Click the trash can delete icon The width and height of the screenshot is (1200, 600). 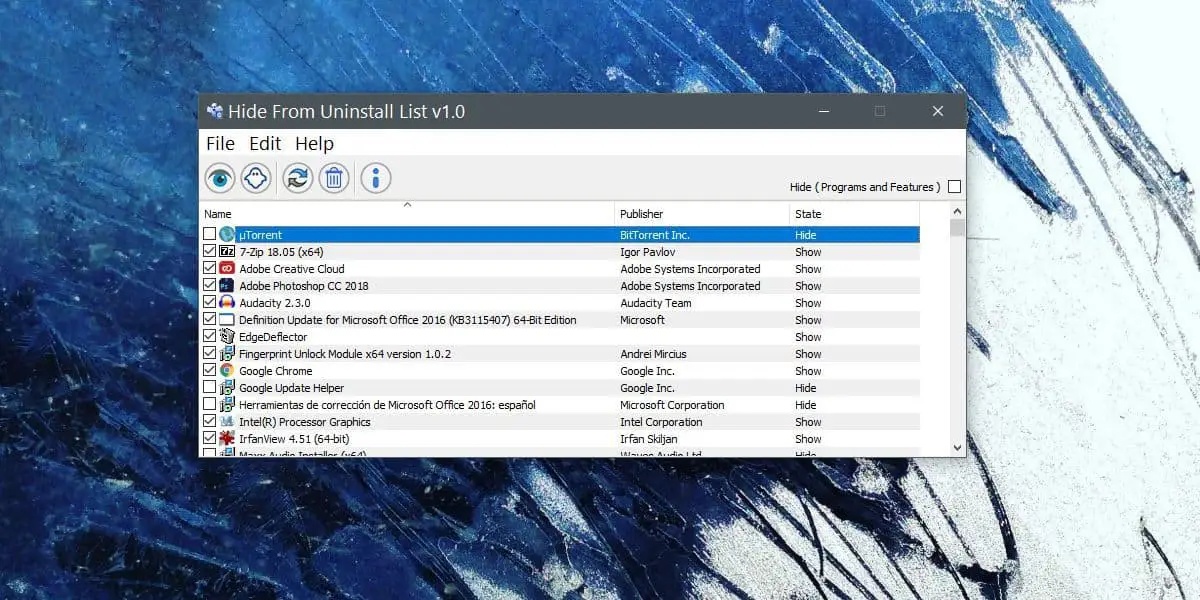pyautogui.click(x=334, y=178)
